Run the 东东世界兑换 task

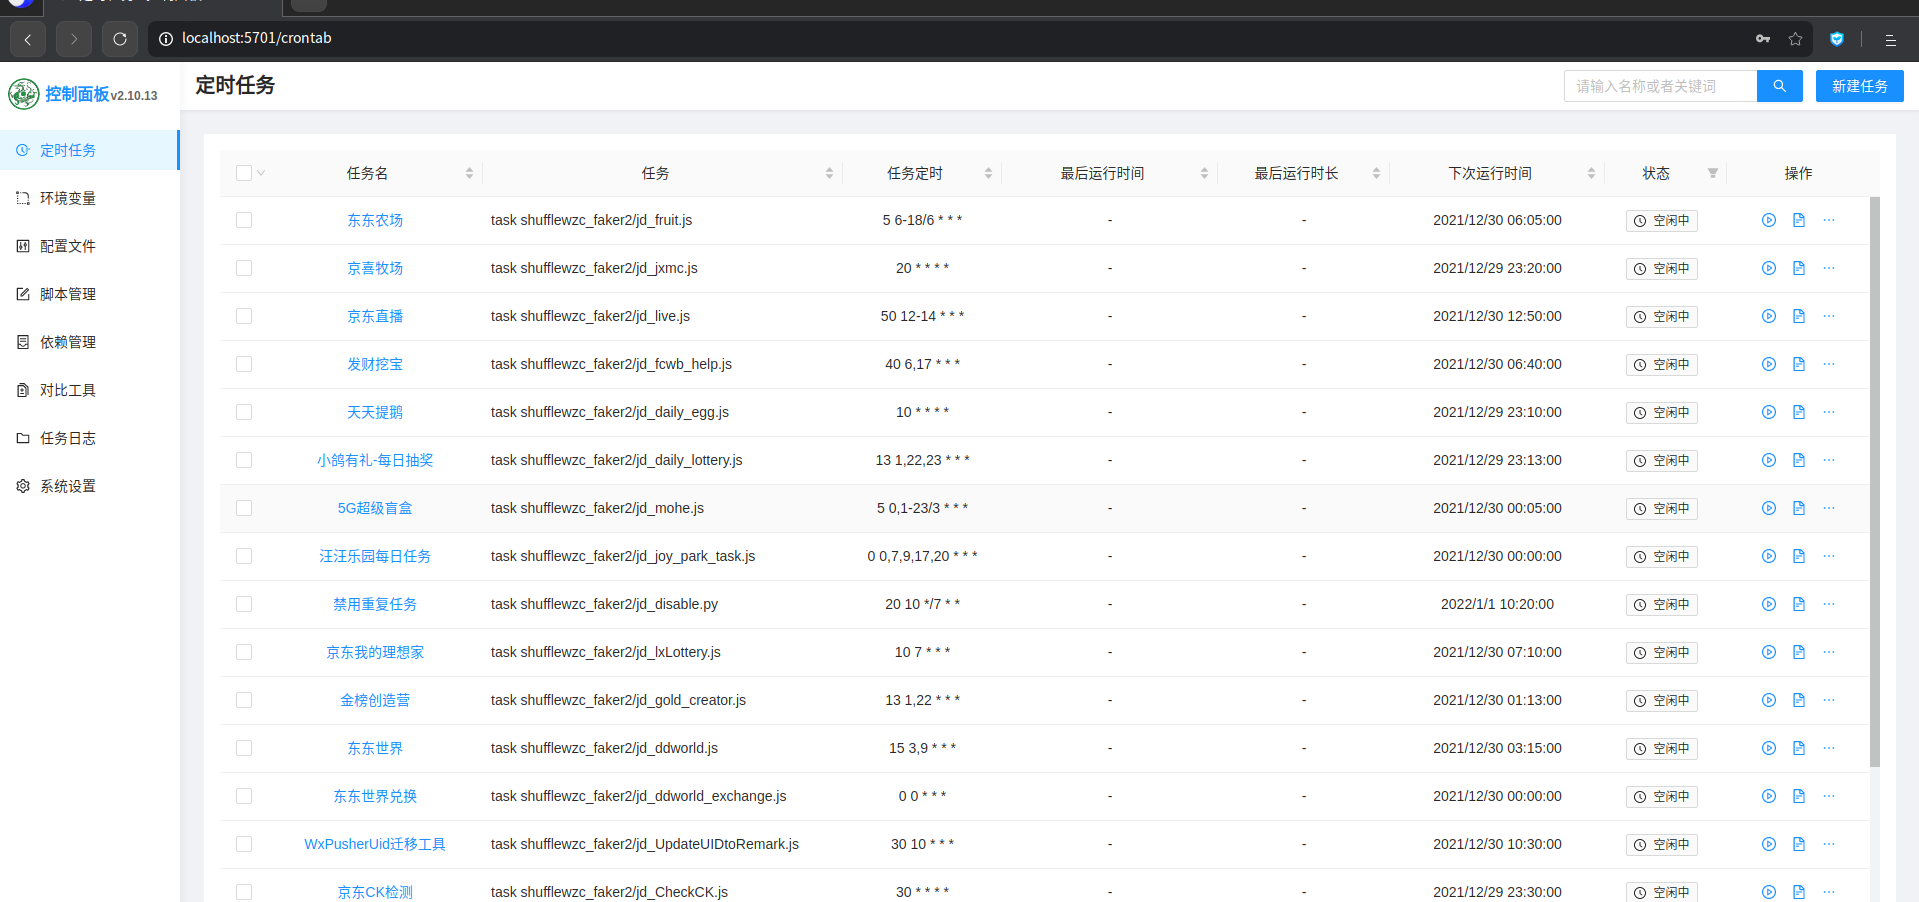(x=1768, y=796)
